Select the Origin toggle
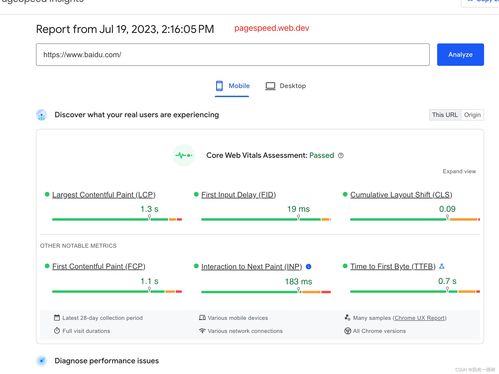This screenshot has width=499, height=374. coord(472,115)
